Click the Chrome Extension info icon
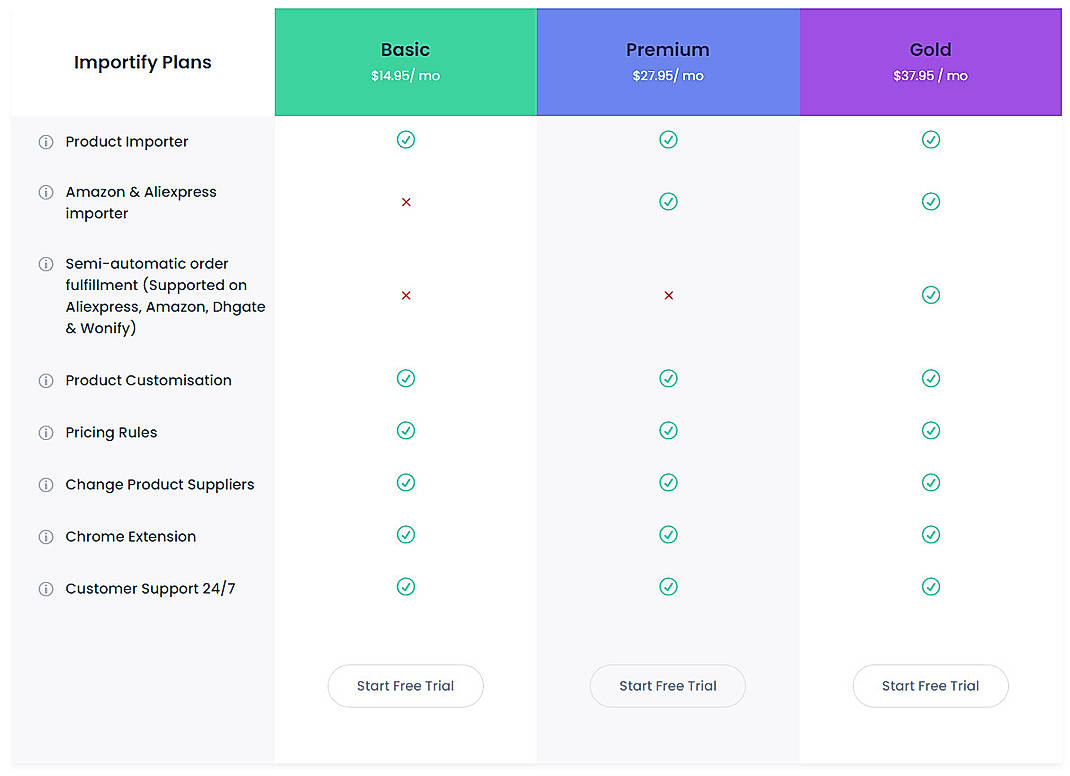 coord(46,536)
